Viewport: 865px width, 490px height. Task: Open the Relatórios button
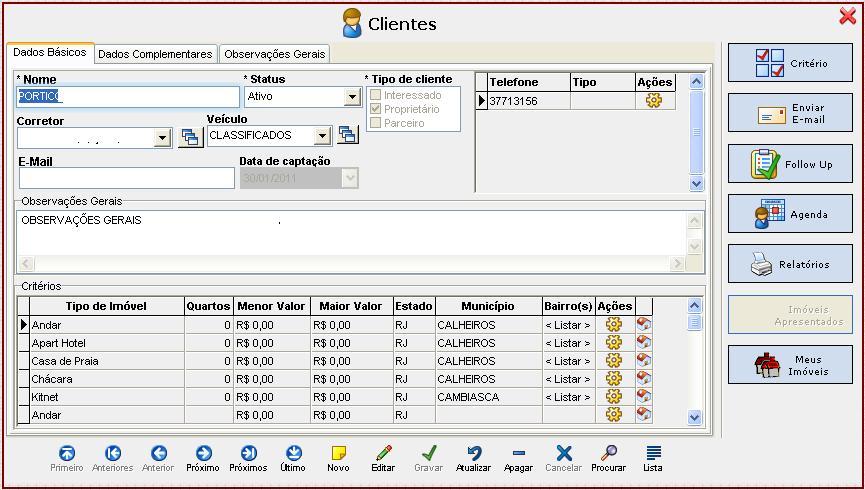(x=790, y=264)
